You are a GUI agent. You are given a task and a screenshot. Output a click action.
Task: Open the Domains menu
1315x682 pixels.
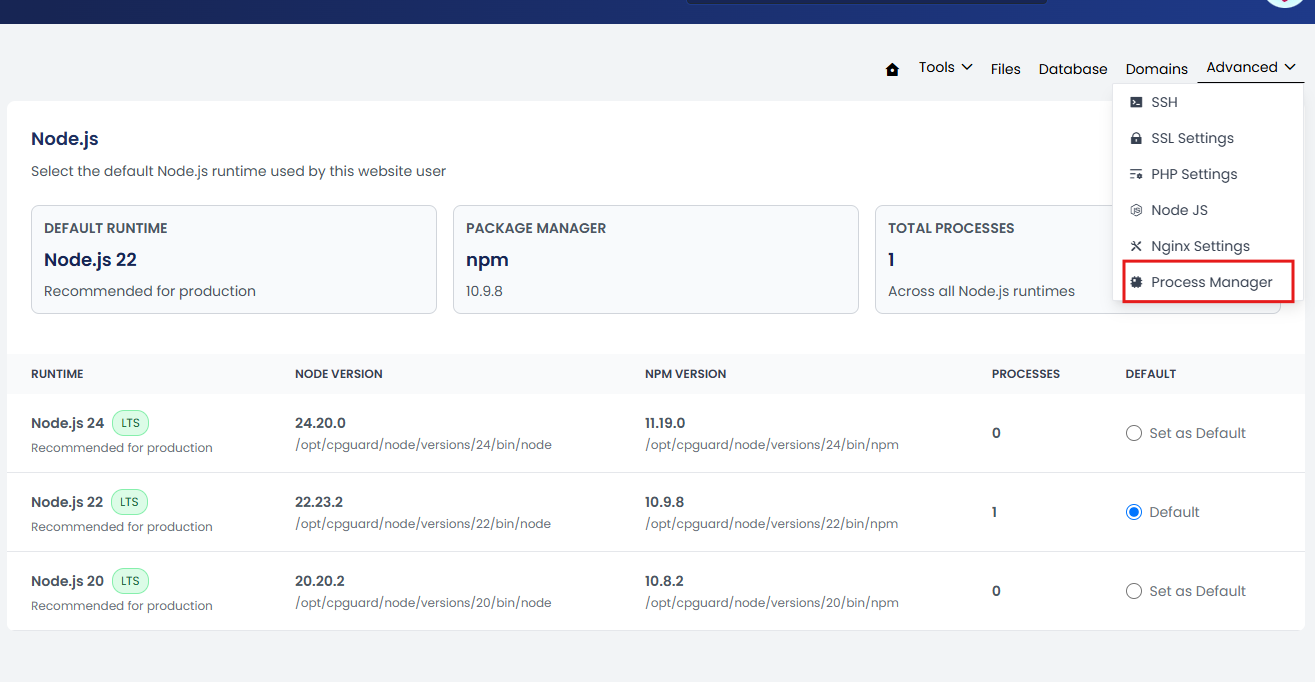pyautogui.click(x=1157, y=69)
